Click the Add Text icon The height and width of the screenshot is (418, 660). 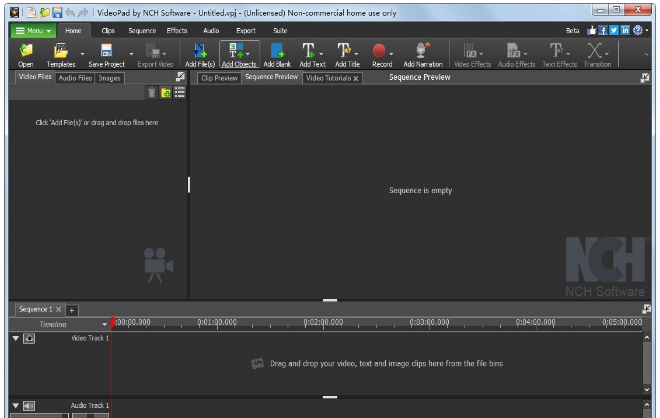[310, 50]
